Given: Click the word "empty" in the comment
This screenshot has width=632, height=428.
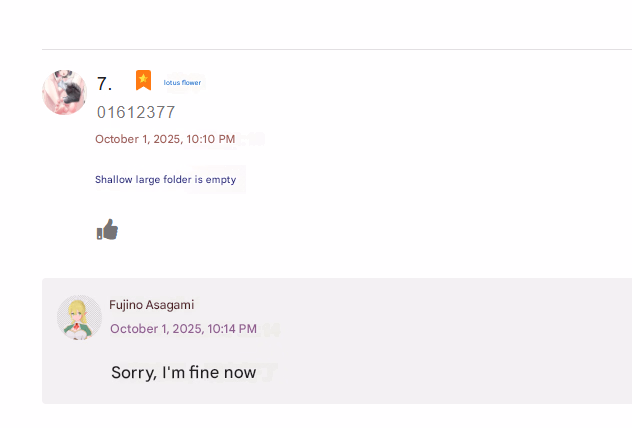Looking at the screenshot, I should (220, 180).
